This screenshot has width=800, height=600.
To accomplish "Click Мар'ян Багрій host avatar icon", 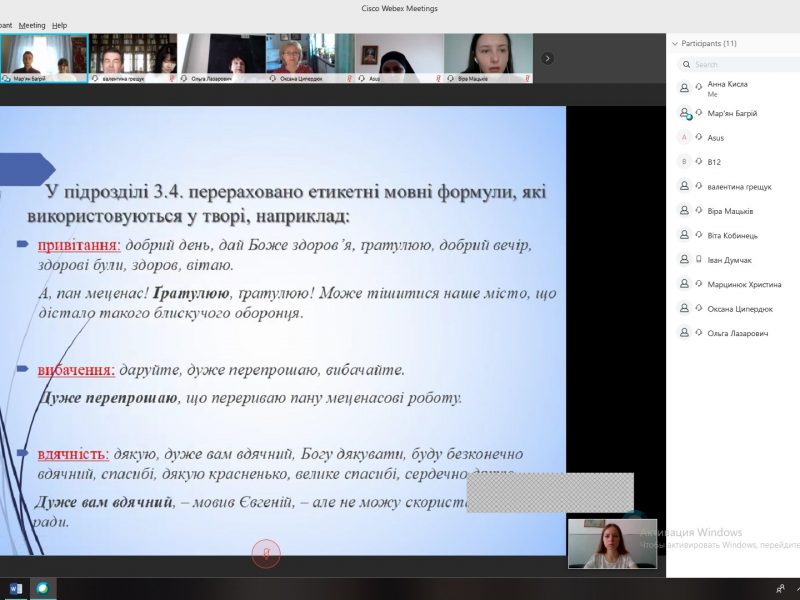I will tap(684, 113).
